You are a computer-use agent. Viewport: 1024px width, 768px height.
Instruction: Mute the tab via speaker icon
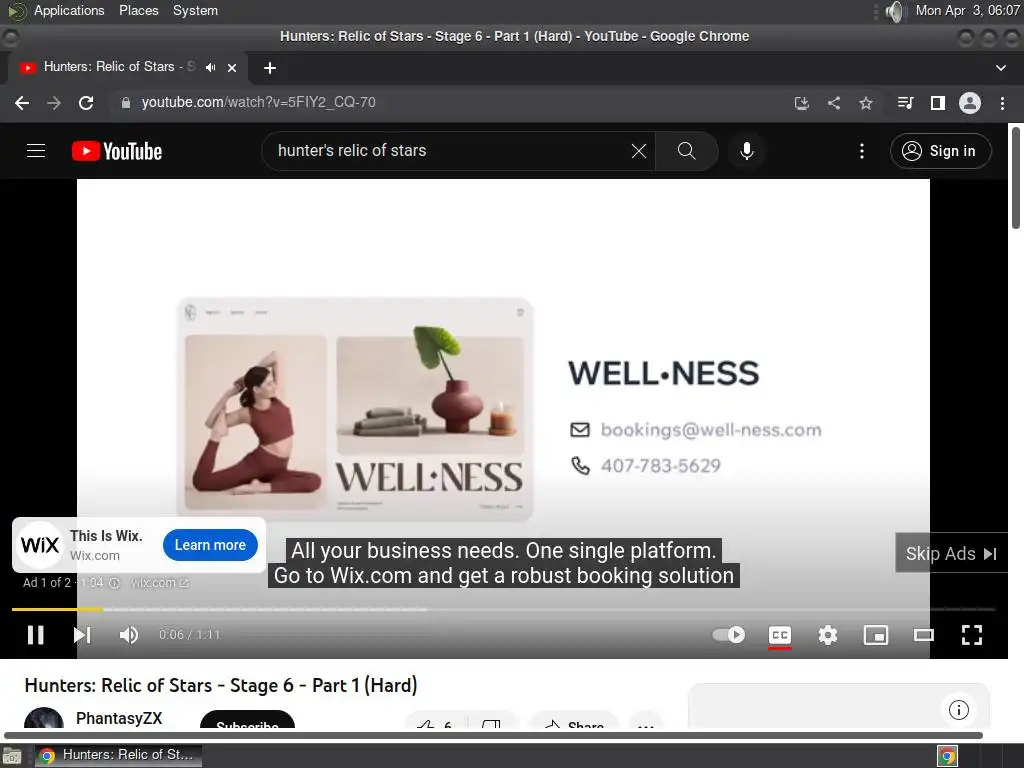210,67
